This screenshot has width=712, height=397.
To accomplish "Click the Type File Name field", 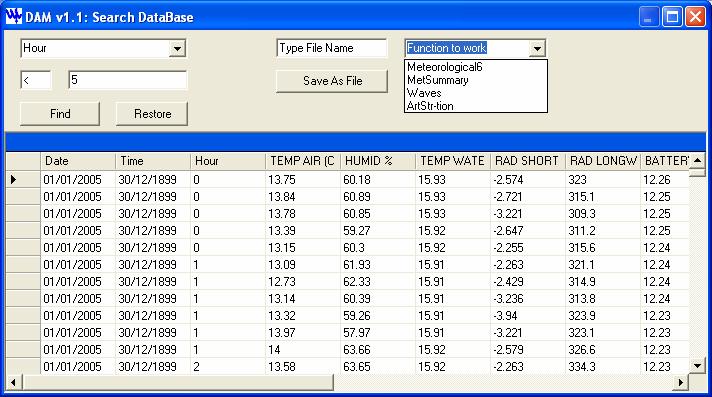I will (x=332, y=48).
